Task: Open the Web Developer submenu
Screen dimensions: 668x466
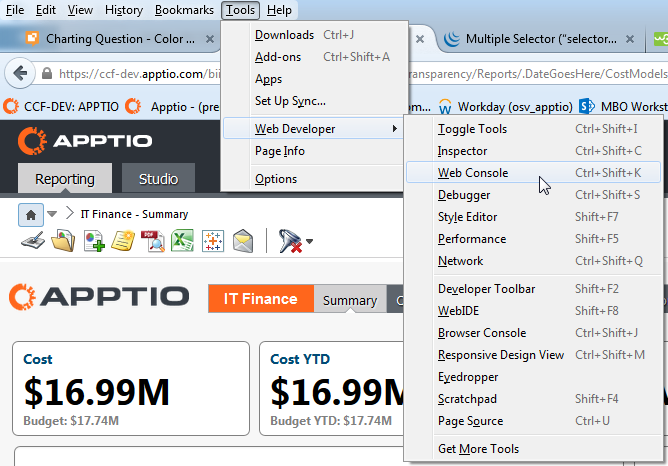Action: pos(313,129)
